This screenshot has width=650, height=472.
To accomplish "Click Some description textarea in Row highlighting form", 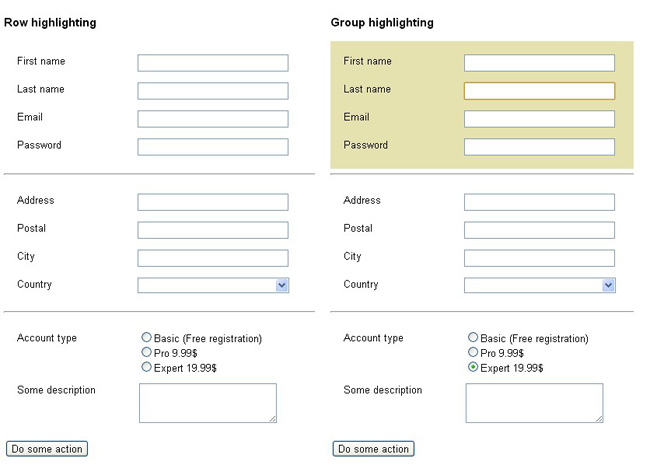I will pos(207,403).
